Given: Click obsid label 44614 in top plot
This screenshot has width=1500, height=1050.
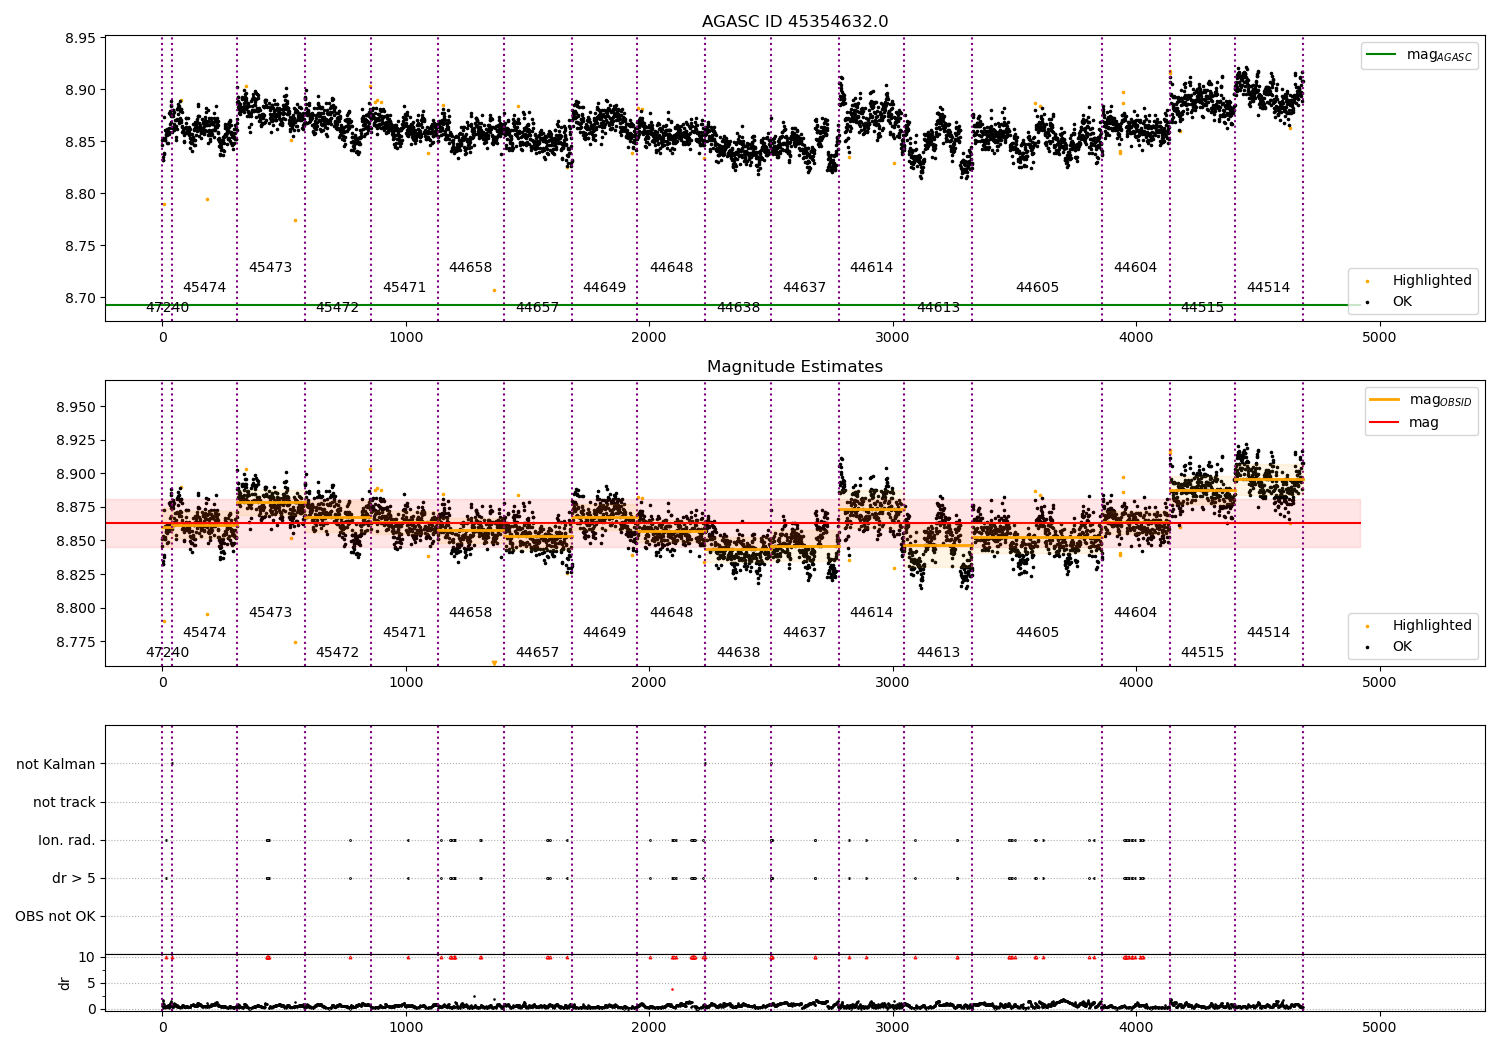Looking at the screenshot, I should (x=871, y=268).
